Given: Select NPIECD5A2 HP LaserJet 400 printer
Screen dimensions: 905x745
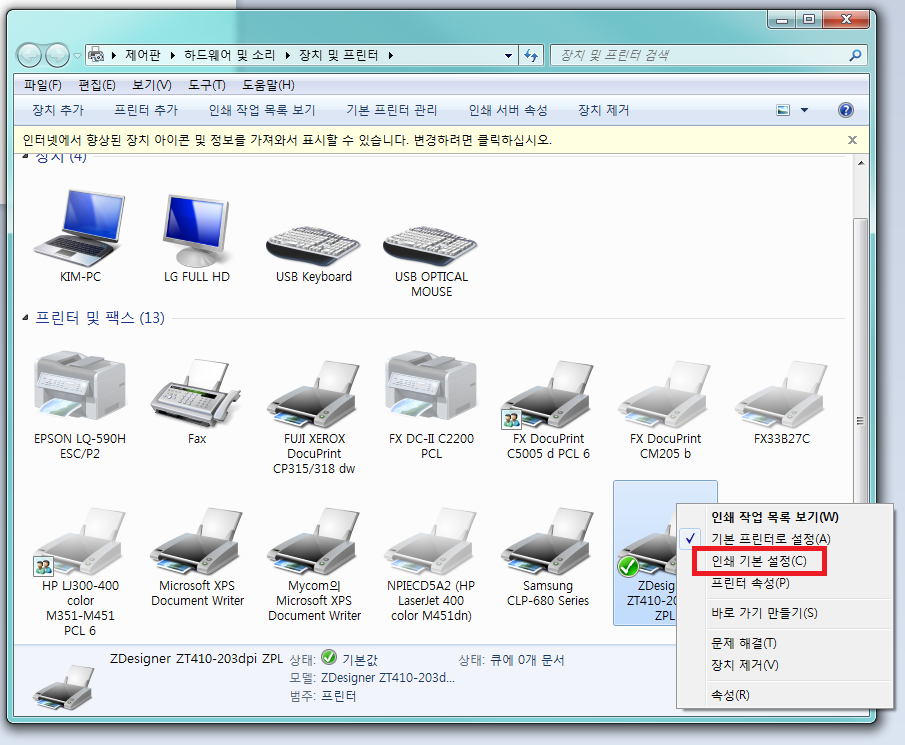Looking at the screenshot, I should tap(431, 541).
